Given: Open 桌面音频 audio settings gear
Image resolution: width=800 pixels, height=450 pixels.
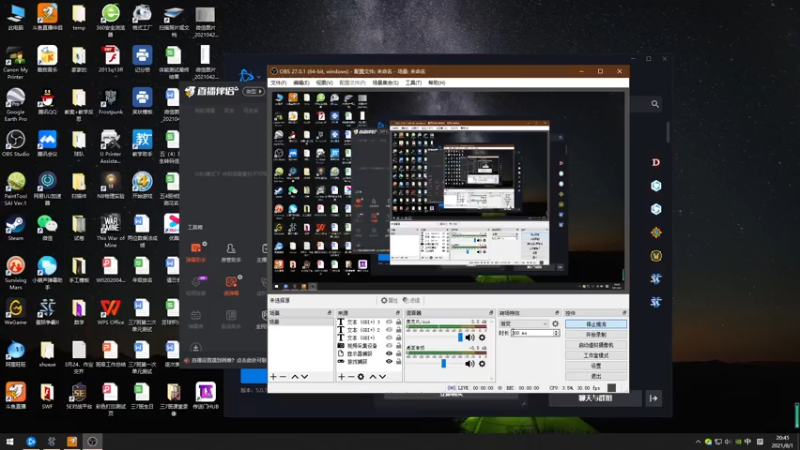Looking at the screenshot, I should [482, 364].
